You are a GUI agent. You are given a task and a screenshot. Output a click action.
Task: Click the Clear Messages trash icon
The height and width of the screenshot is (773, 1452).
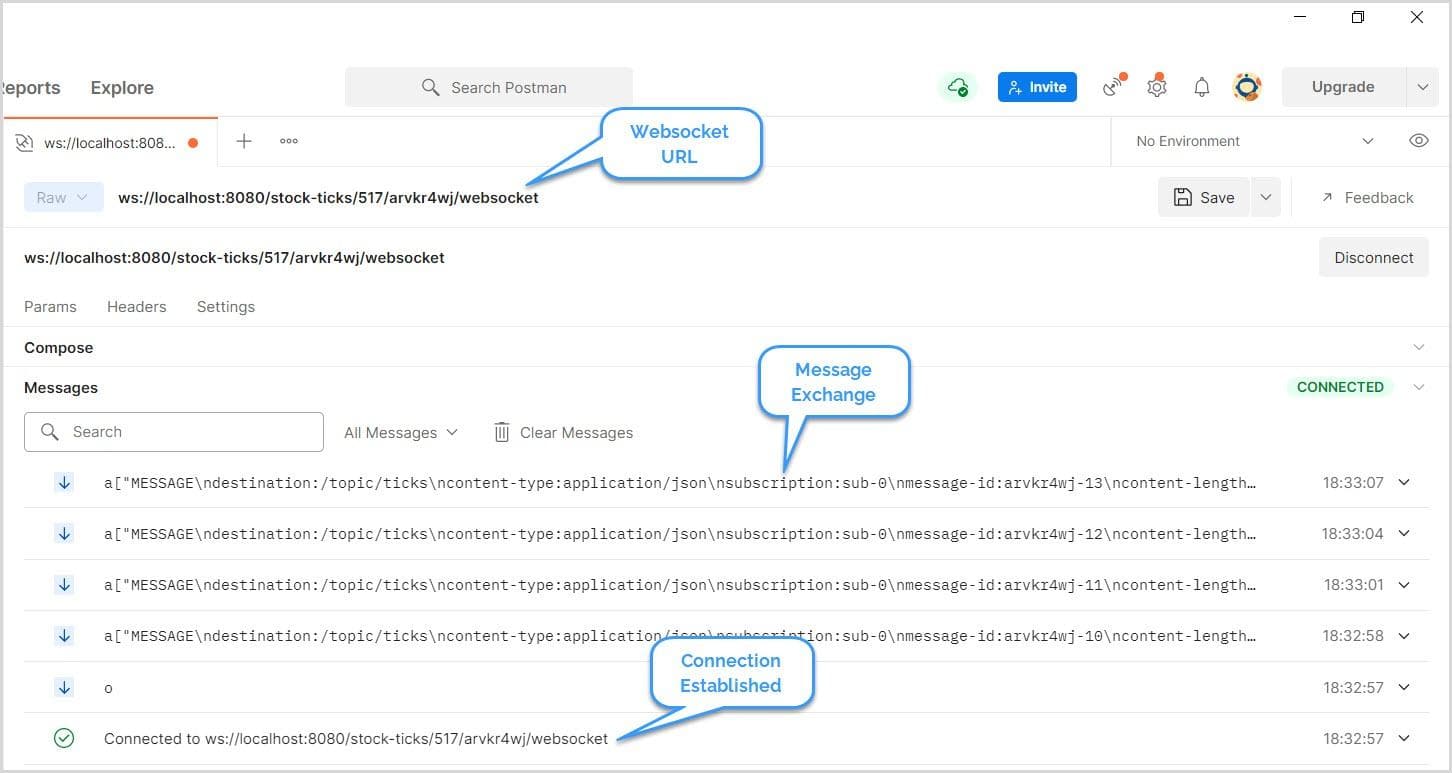502,432
